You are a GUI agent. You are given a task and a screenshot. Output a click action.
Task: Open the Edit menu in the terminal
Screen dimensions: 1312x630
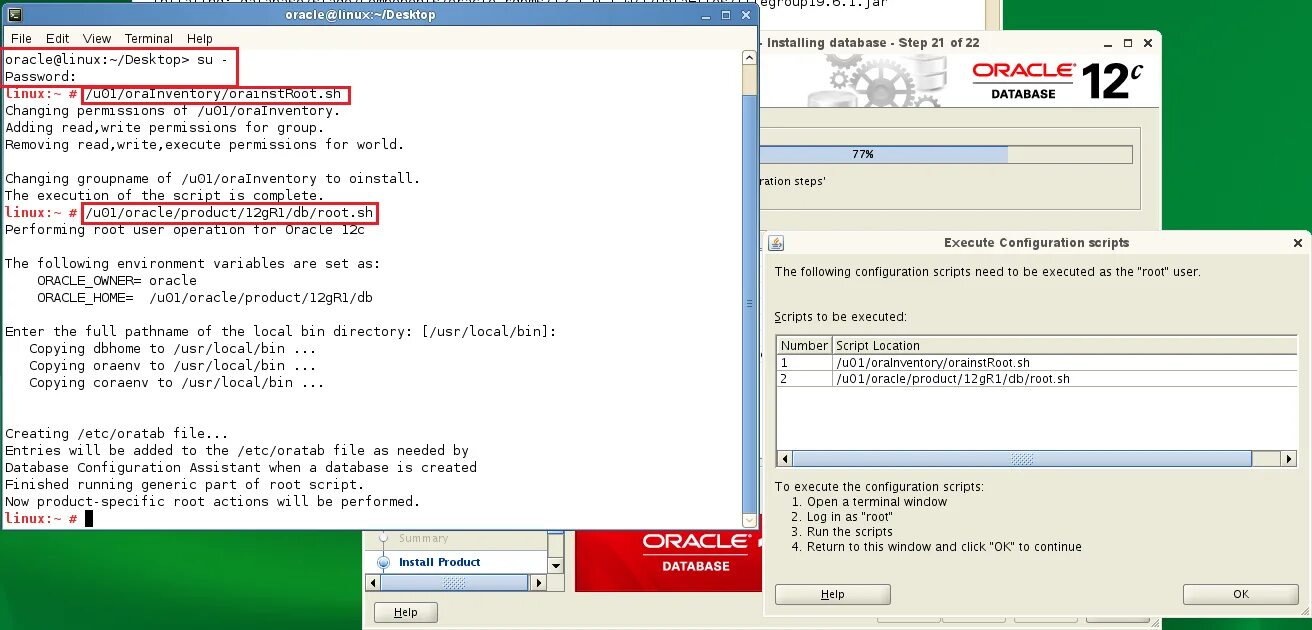[57, 38]
